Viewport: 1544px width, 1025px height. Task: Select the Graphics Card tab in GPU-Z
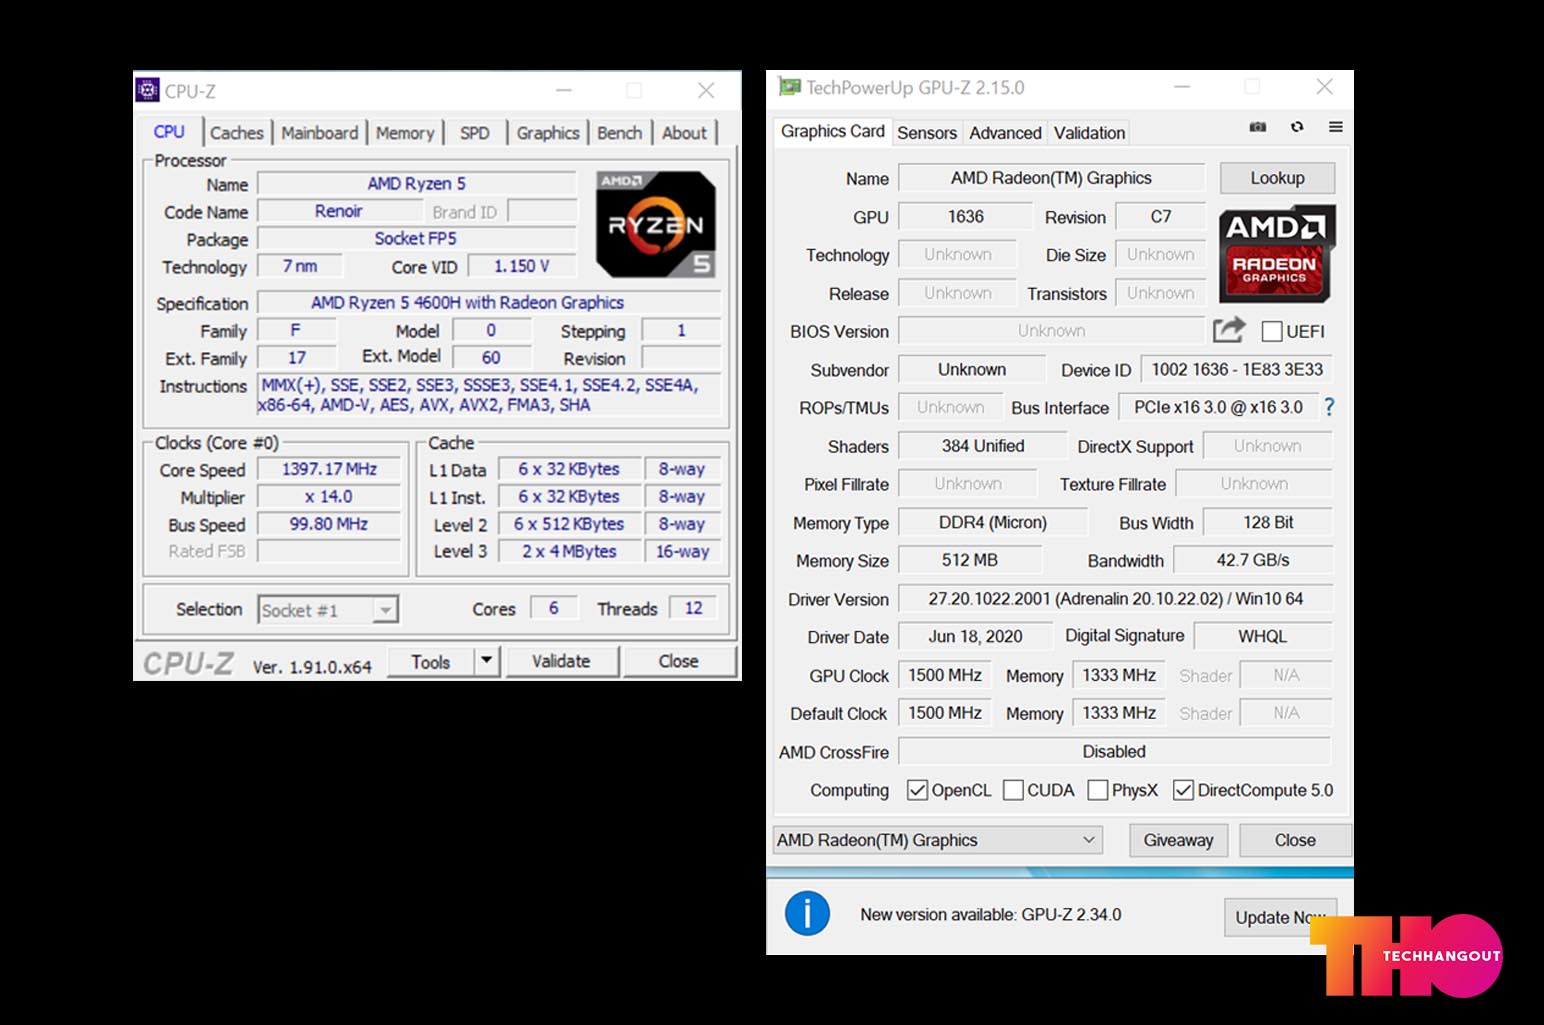point(832,131)
